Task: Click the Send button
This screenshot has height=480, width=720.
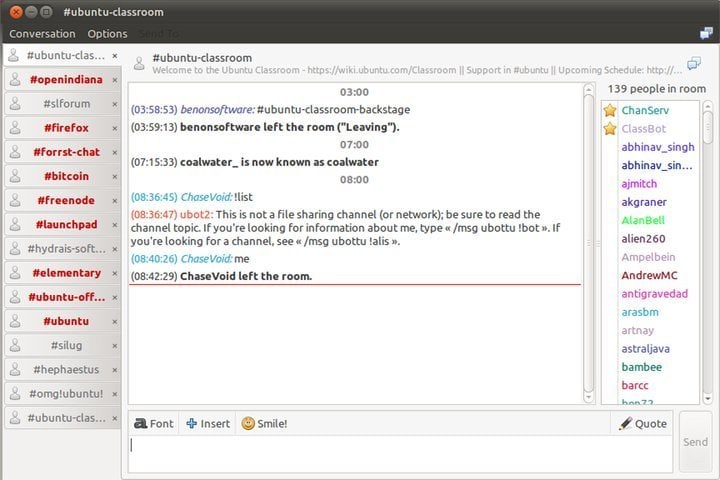Action: (695, 442)
